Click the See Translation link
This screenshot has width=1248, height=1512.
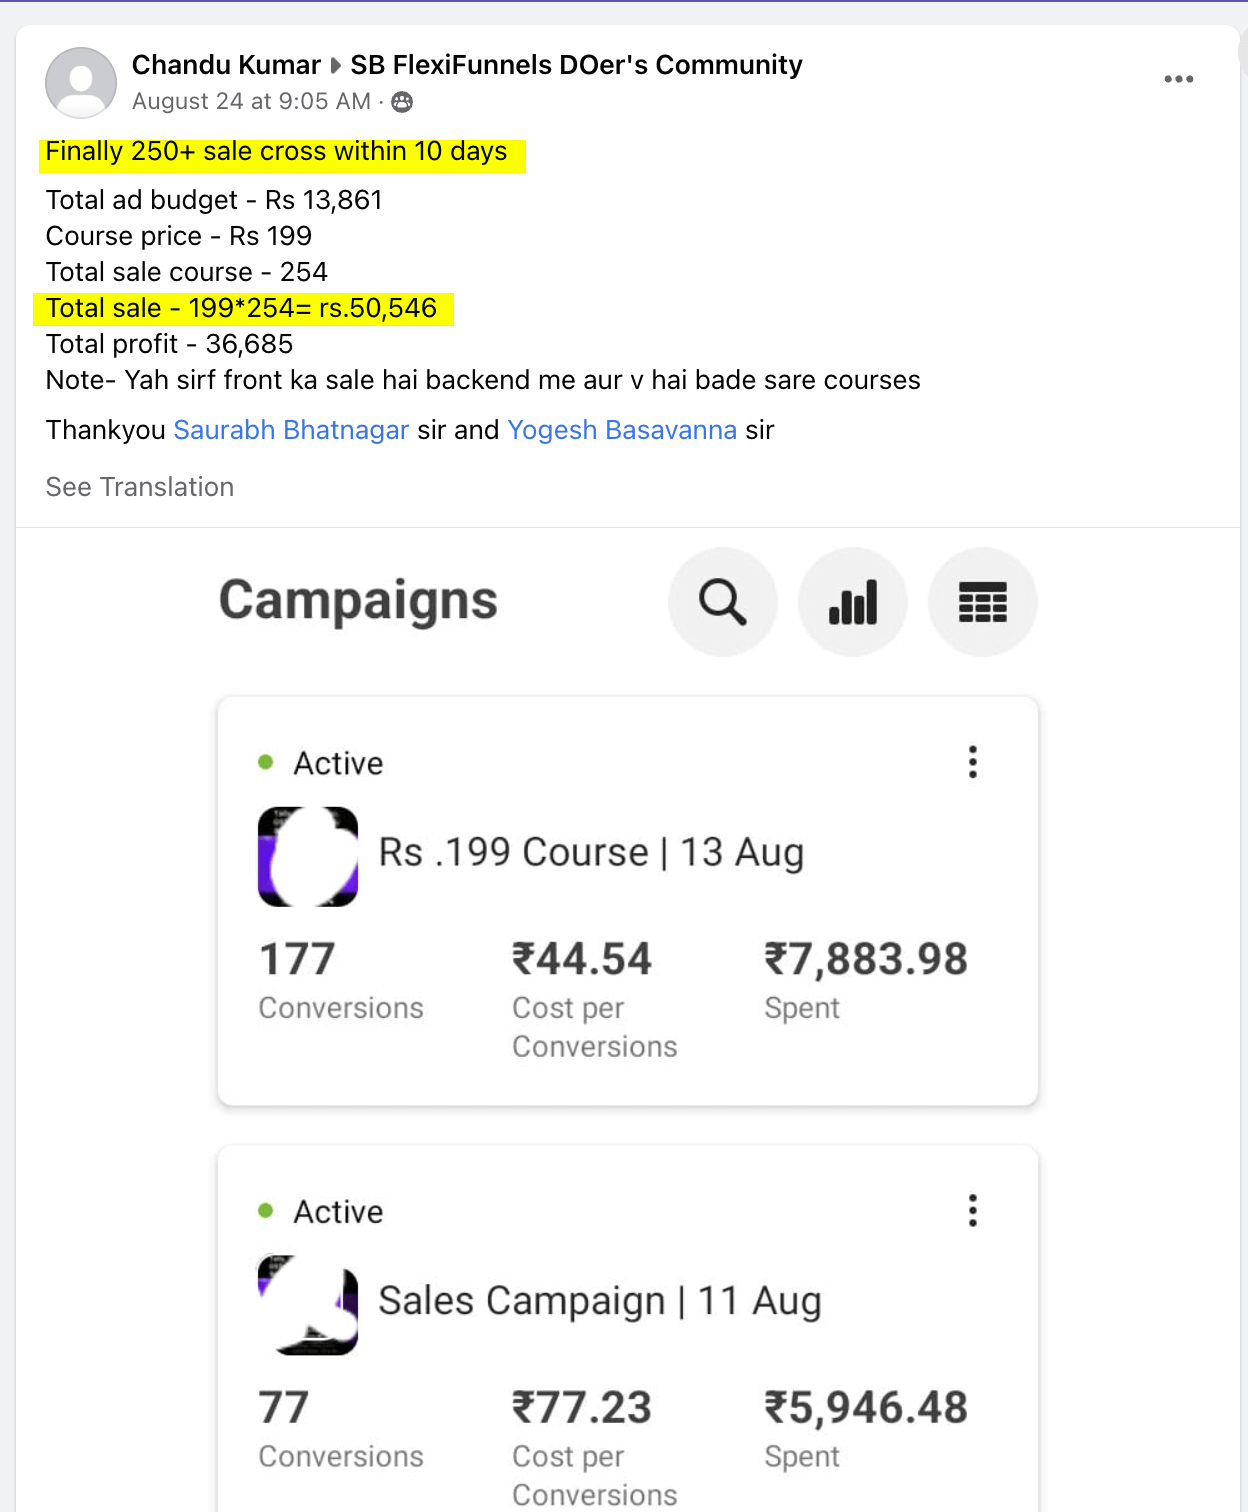pos(139,487)
